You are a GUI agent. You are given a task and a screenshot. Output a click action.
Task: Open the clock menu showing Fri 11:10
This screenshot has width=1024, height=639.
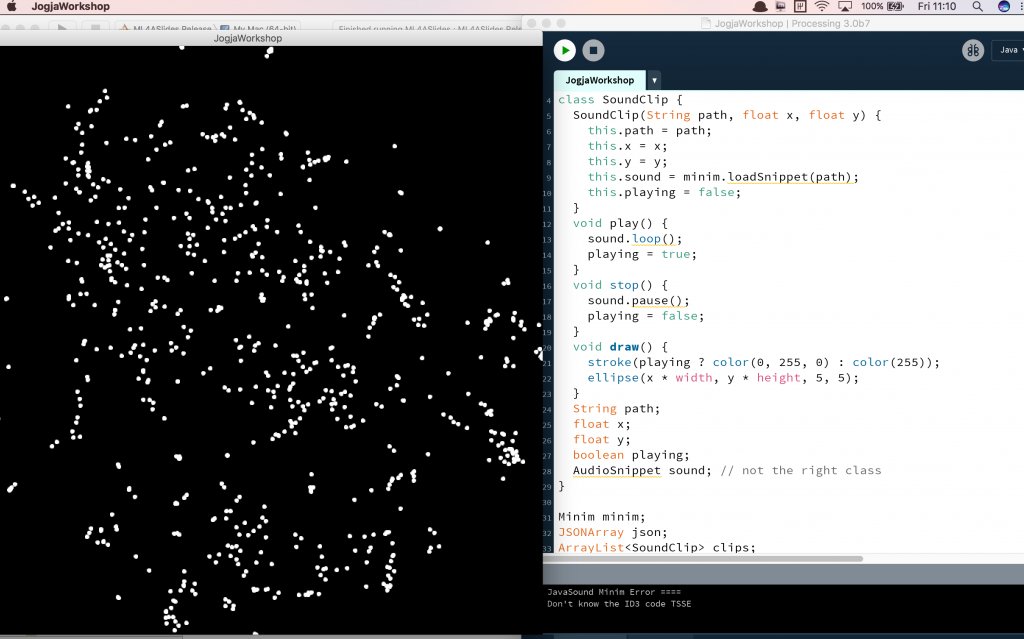pyautogui.click(x=937, y=6)
